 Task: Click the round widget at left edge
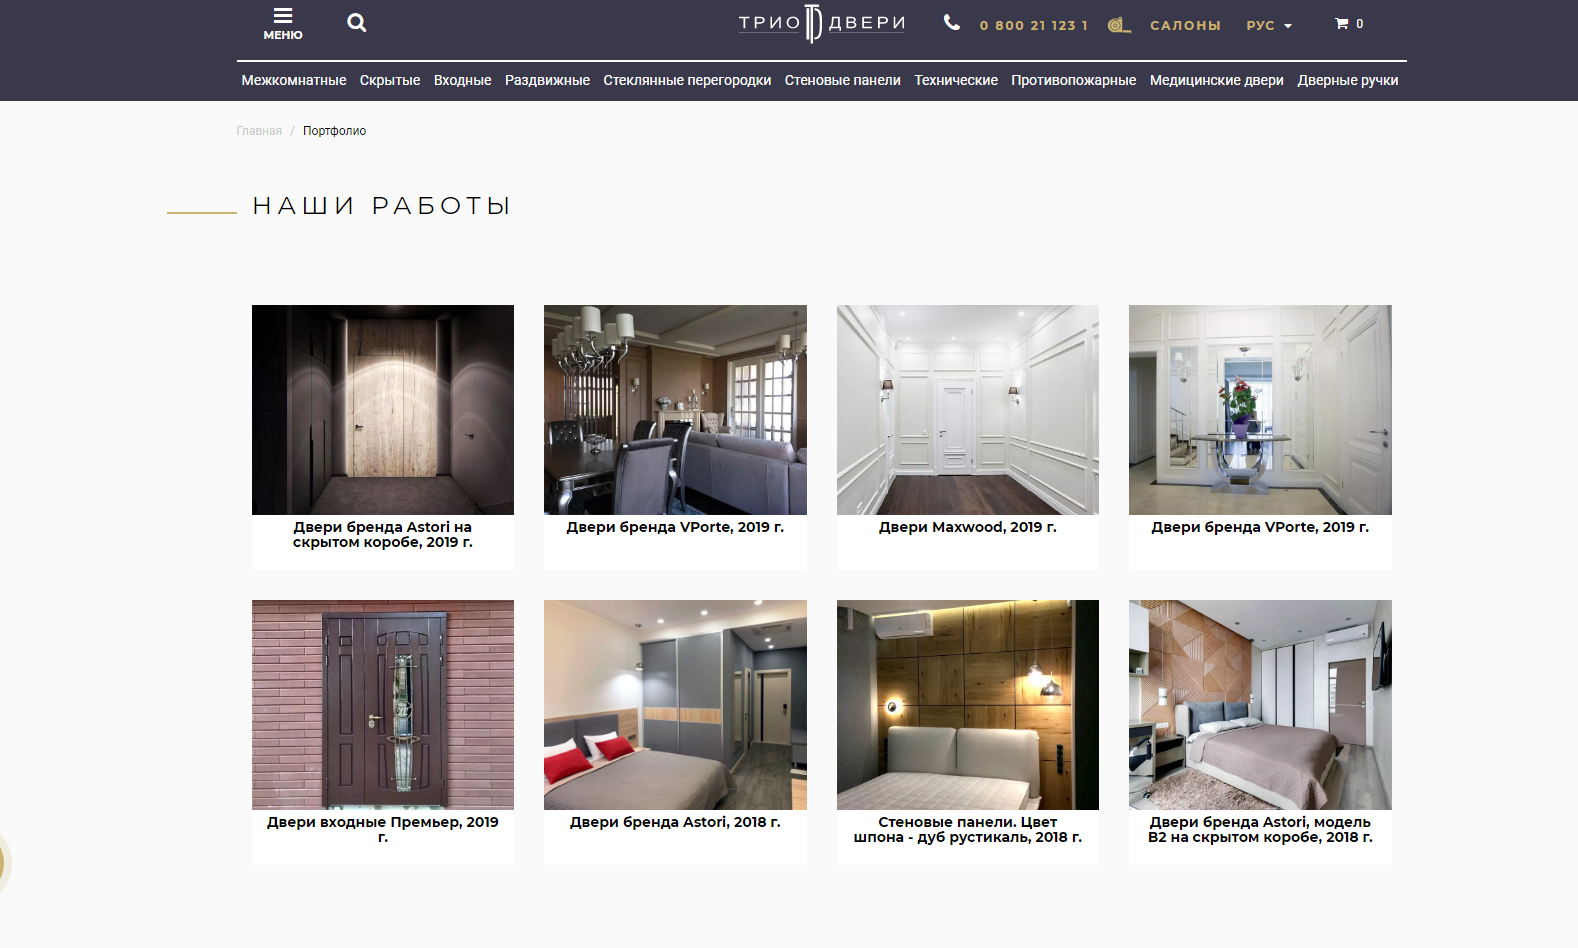(x=3, y=862)
